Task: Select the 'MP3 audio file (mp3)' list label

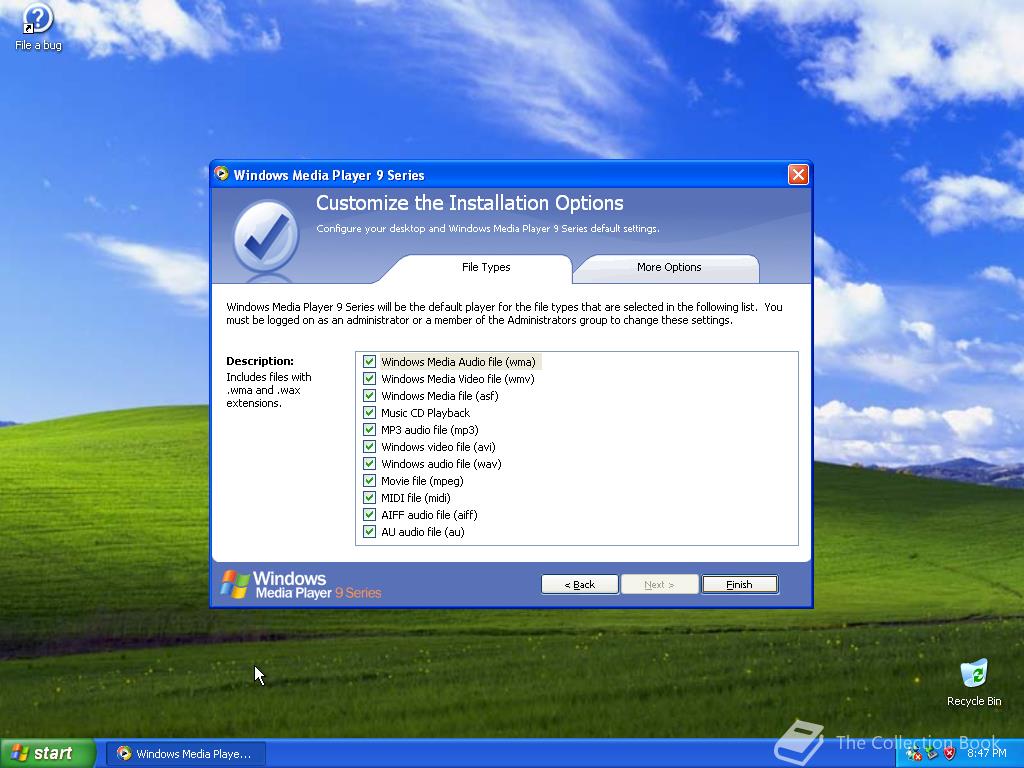Action: (x=430, y=430)
